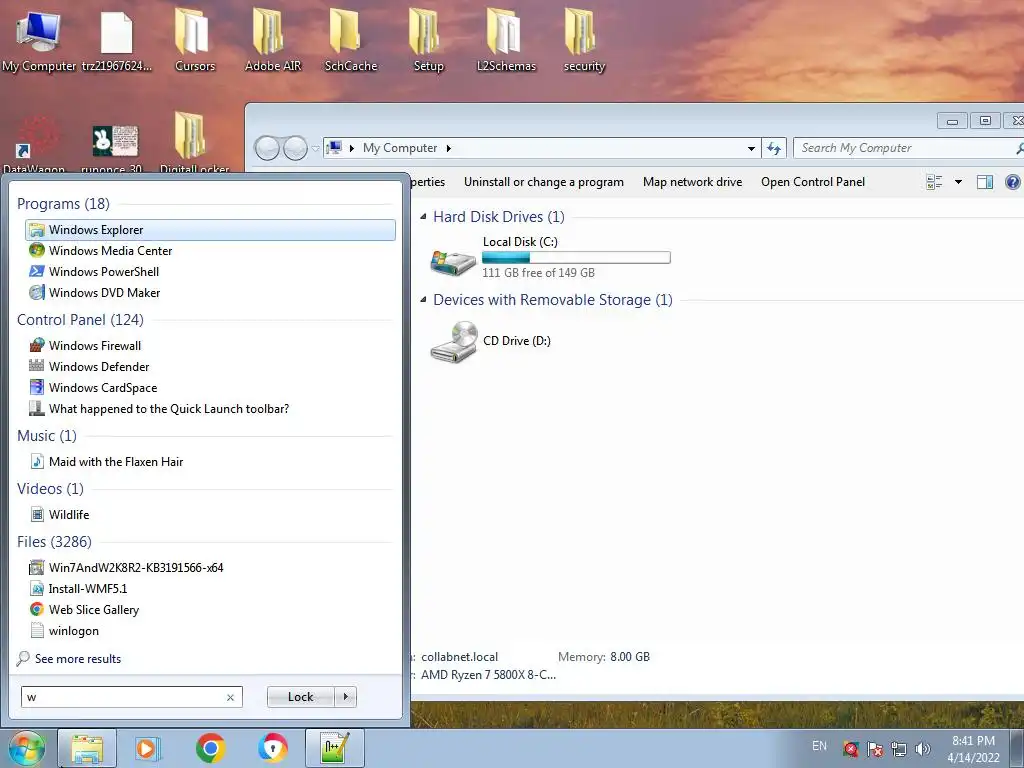Open Action Center flag tray icon
This screenshot has width=1024, height=768.
pyautogui.click(x=874, y=749)
